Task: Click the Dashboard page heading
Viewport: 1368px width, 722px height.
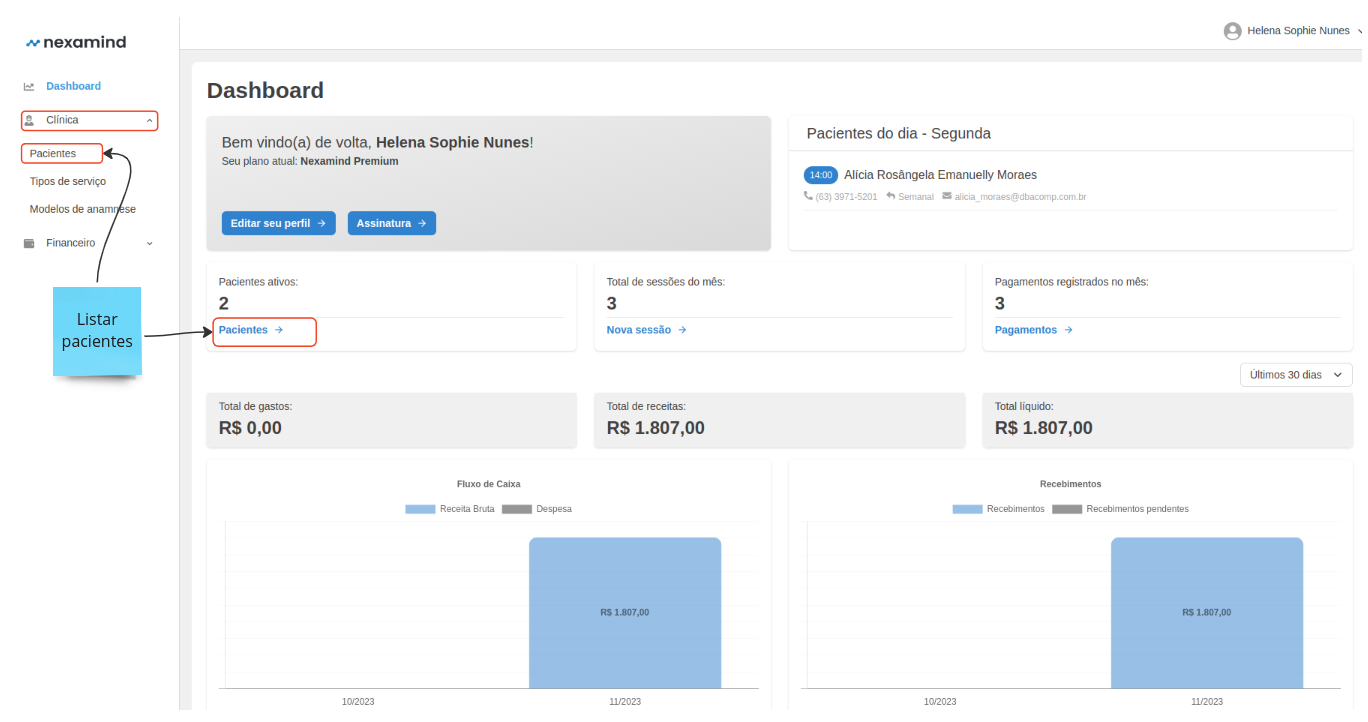Action: [265, 90]
